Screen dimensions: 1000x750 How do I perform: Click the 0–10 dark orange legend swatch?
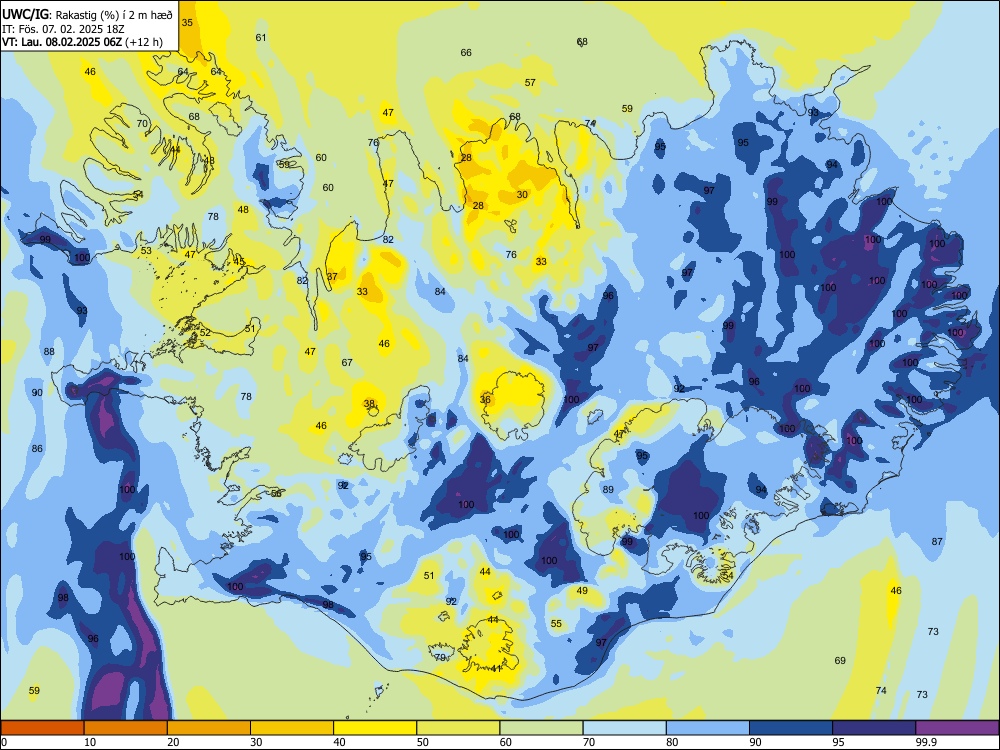pyautogui.click(x=42, y=728)
